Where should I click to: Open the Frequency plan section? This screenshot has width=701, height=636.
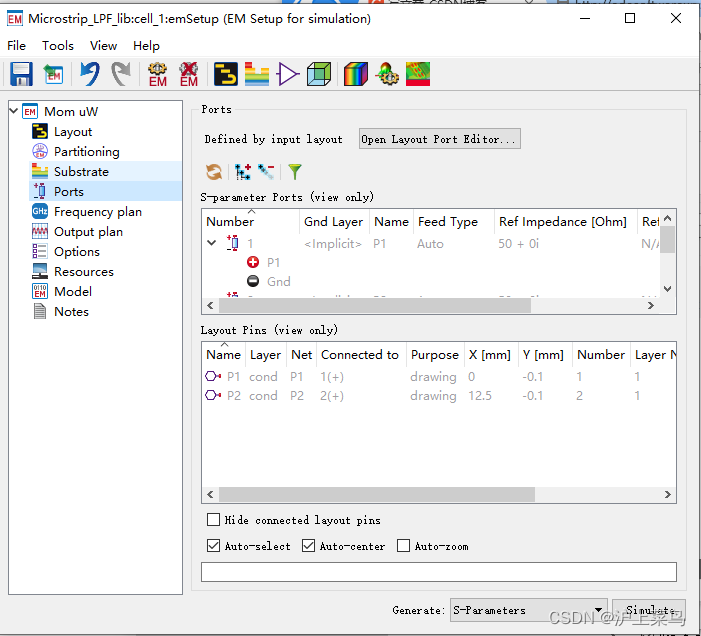[x=98, y=211]
